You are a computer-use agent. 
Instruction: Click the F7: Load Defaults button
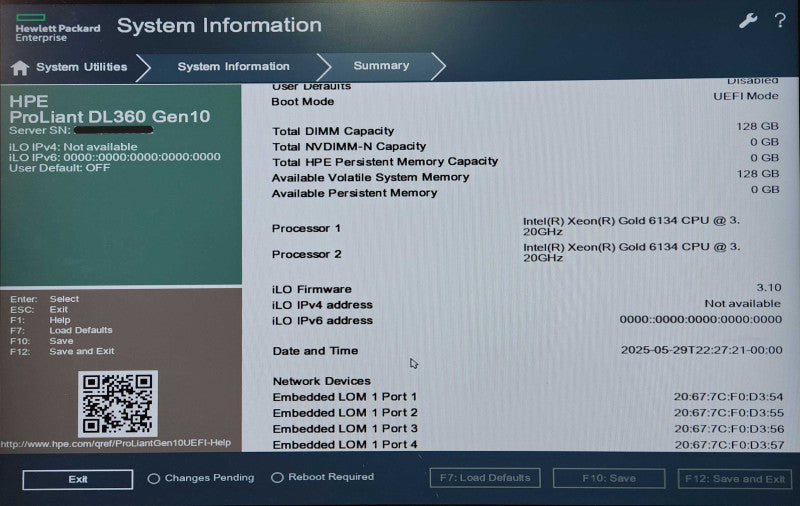485,478
